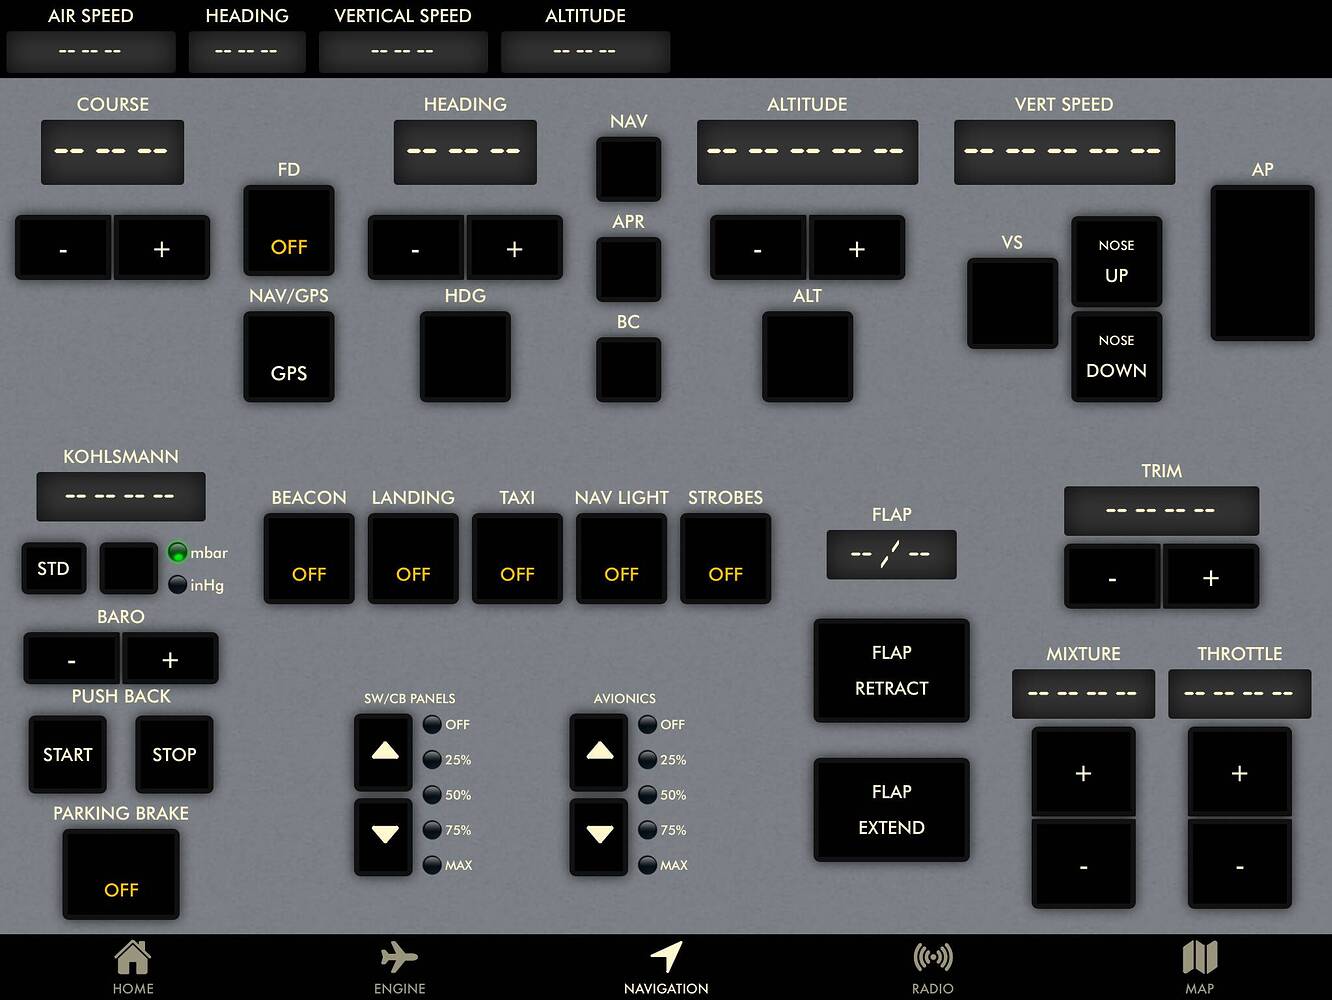Toggle the Parking Brake OFF switch

[121, 874]
